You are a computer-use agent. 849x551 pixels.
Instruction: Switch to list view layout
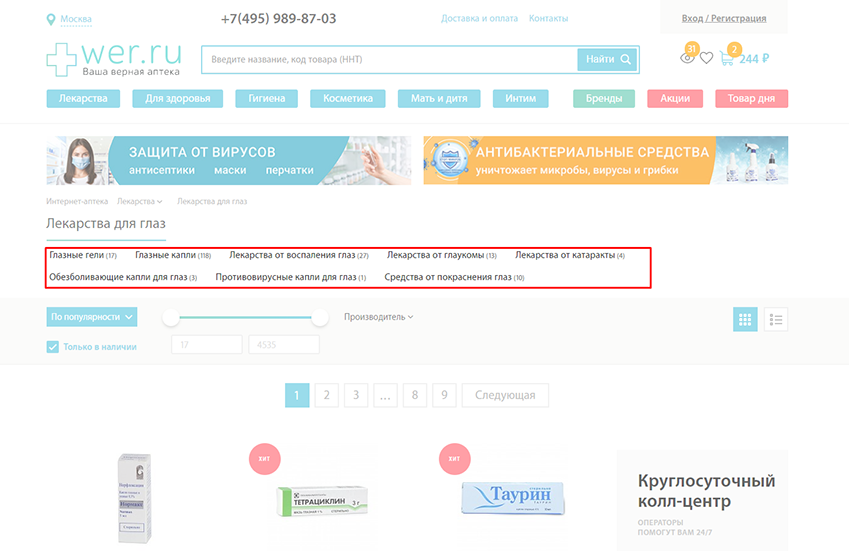pos(776,320)
